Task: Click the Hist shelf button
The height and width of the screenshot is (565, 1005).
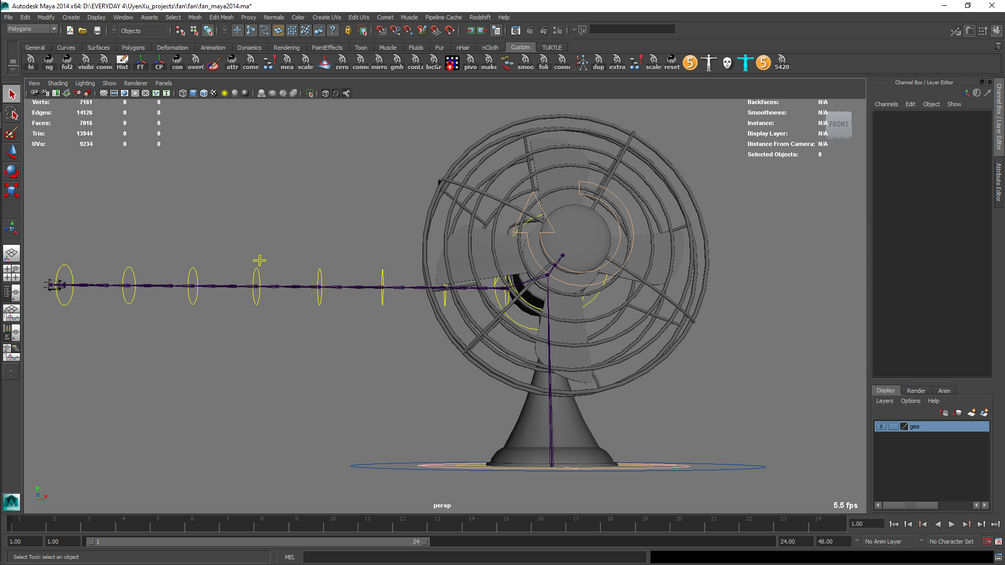Action: click(122, 62)
